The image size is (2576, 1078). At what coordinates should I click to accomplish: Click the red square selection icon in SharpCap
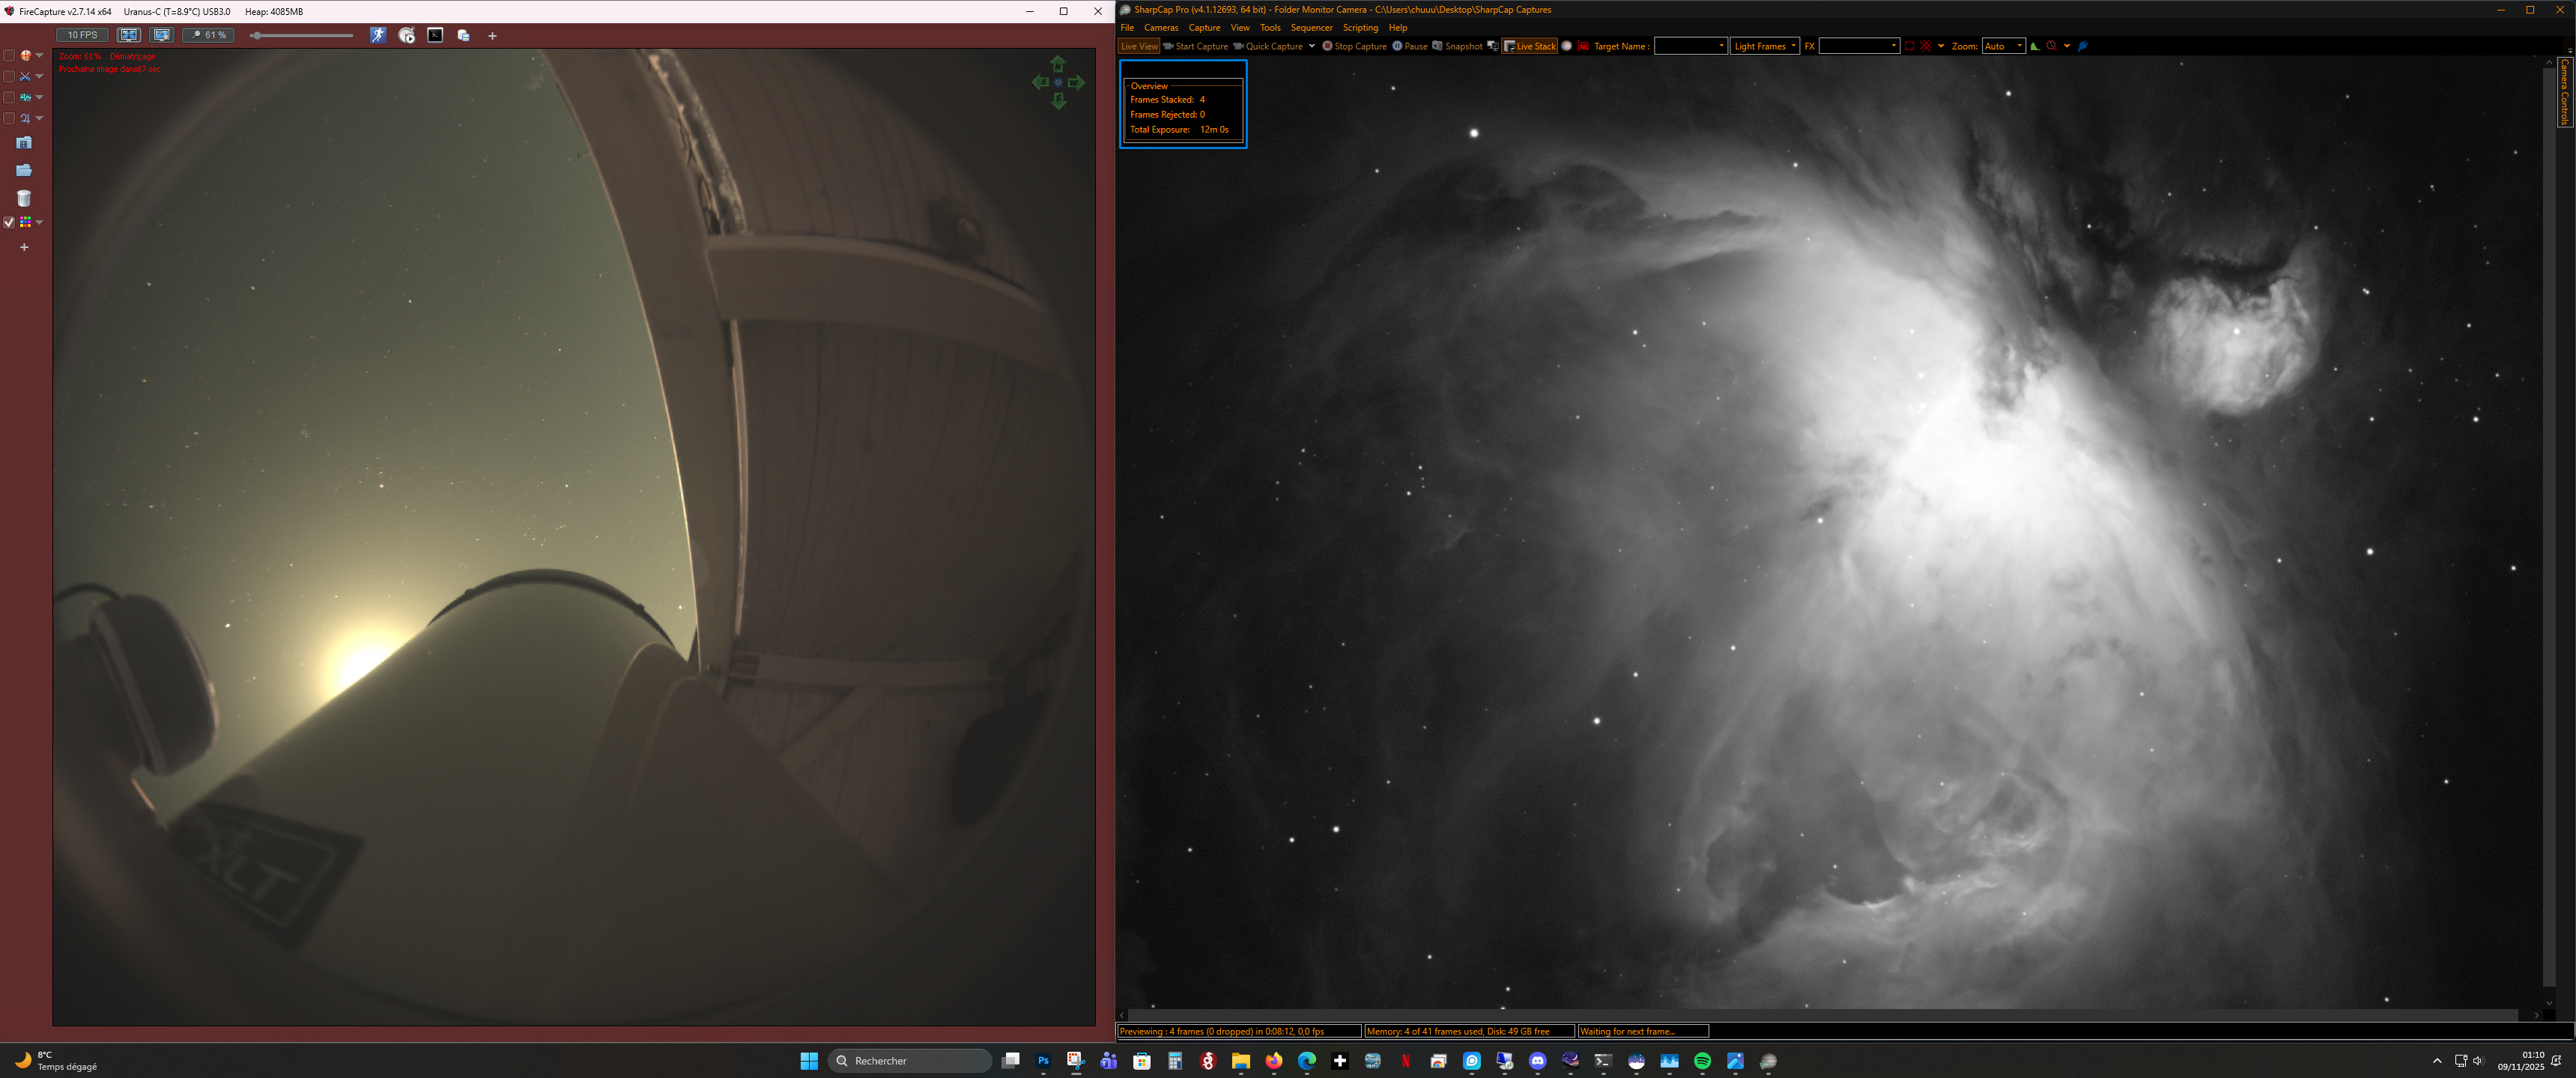coord(1910,46)
